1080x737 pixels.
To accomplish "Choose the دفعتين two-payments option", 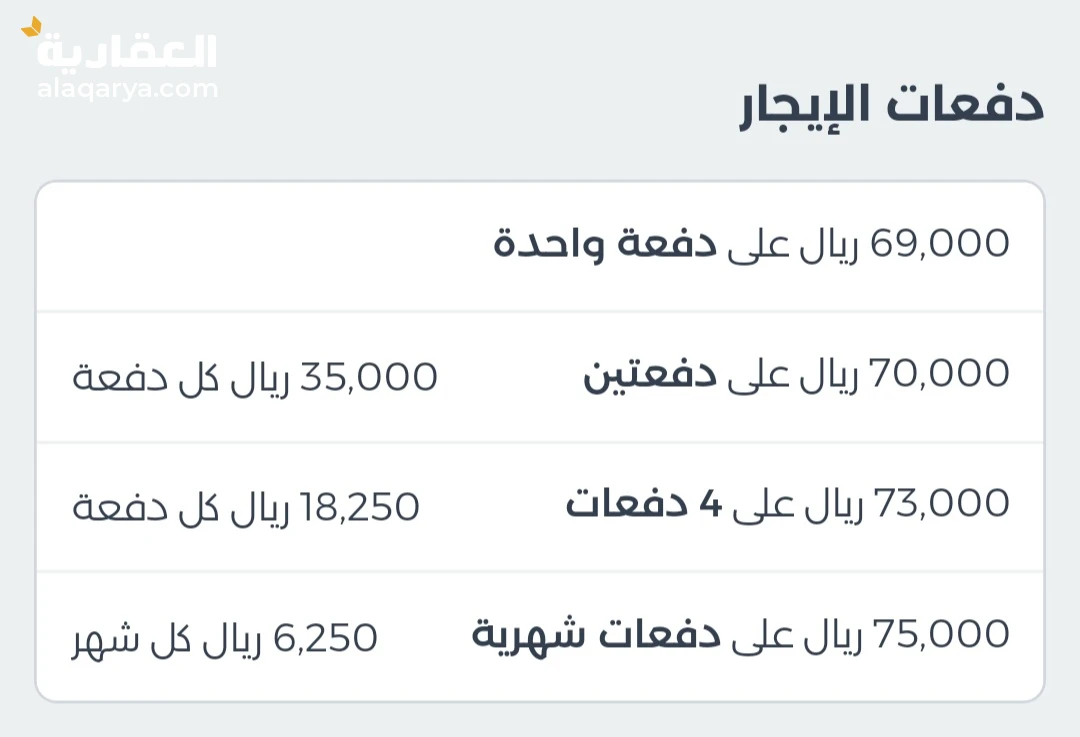I will pyautogui.click(x=650, y=375).
